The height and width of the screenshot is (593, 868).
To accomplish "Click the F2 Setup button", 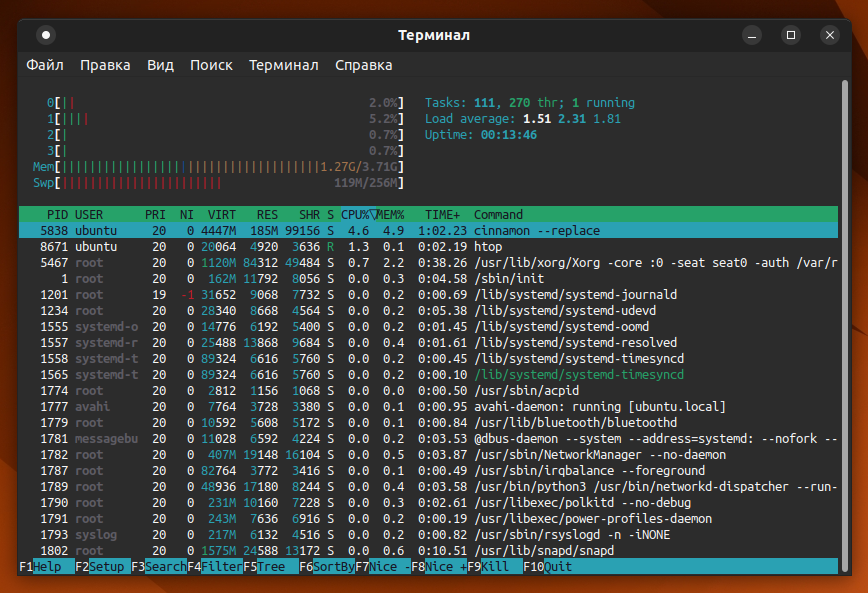I will 103,566.
